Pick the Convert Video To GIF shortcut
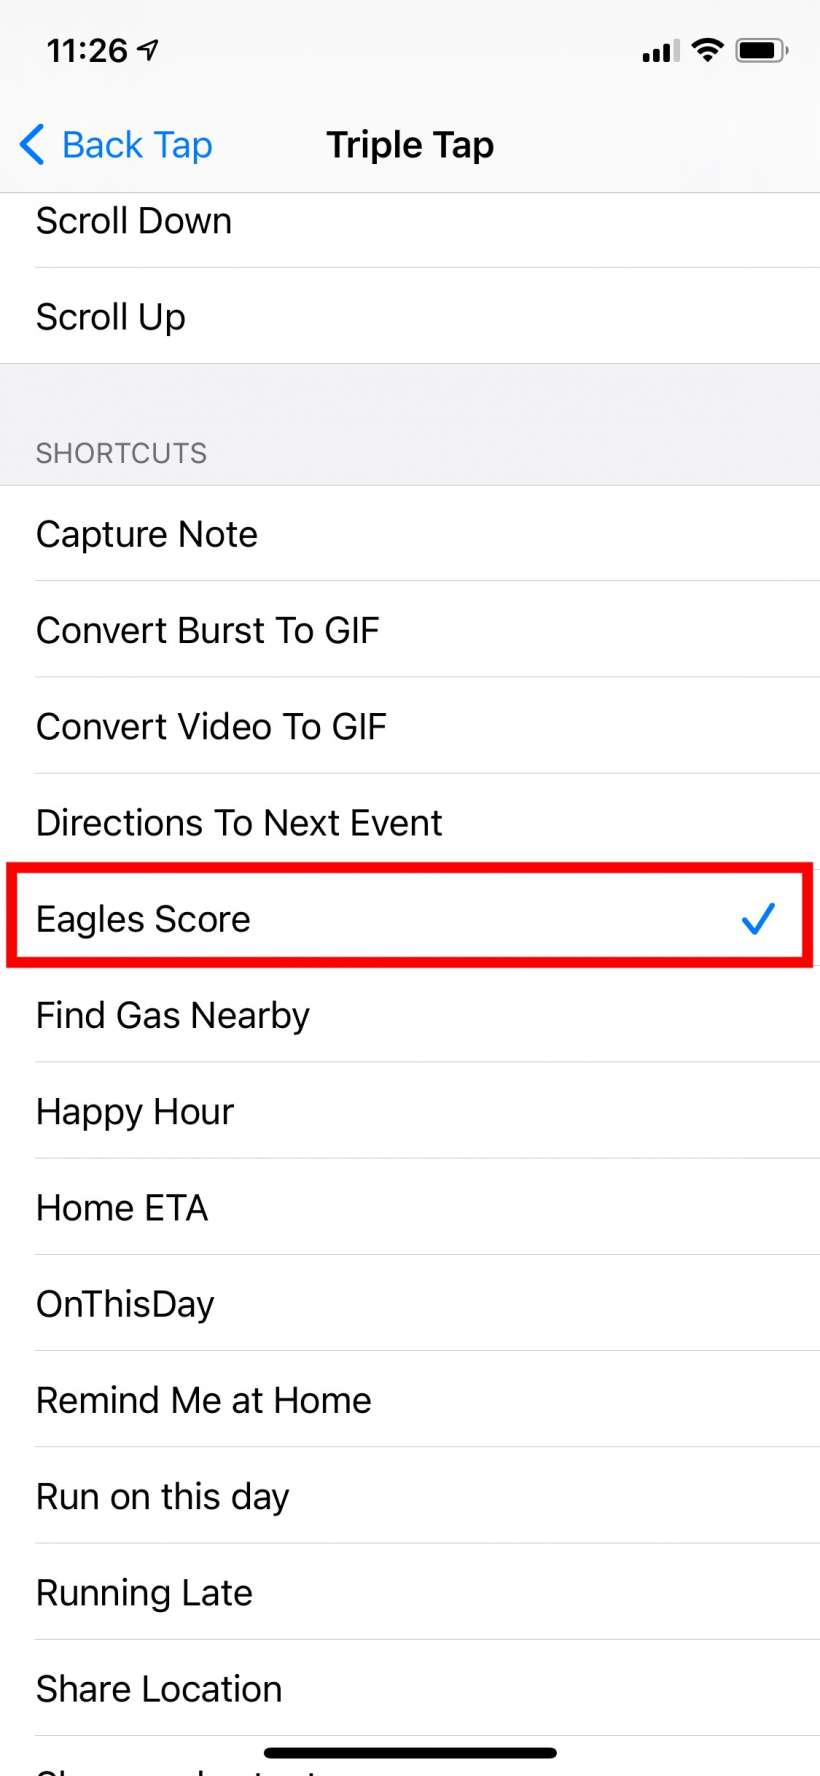820x1776 pixels. point(211,726)
